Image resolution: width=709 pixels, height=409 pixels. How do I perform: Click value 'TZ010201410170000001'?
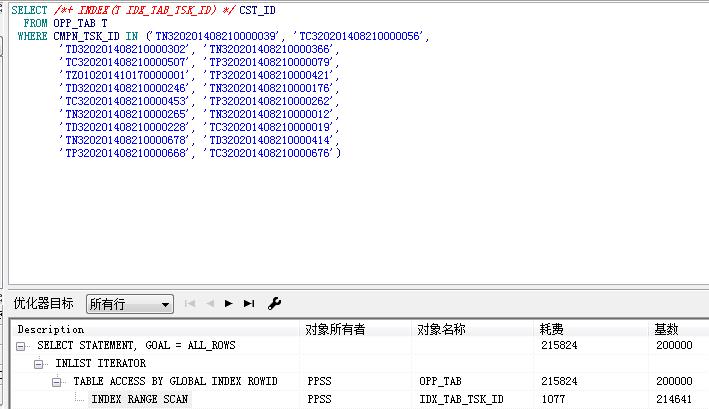coord(125,75)
